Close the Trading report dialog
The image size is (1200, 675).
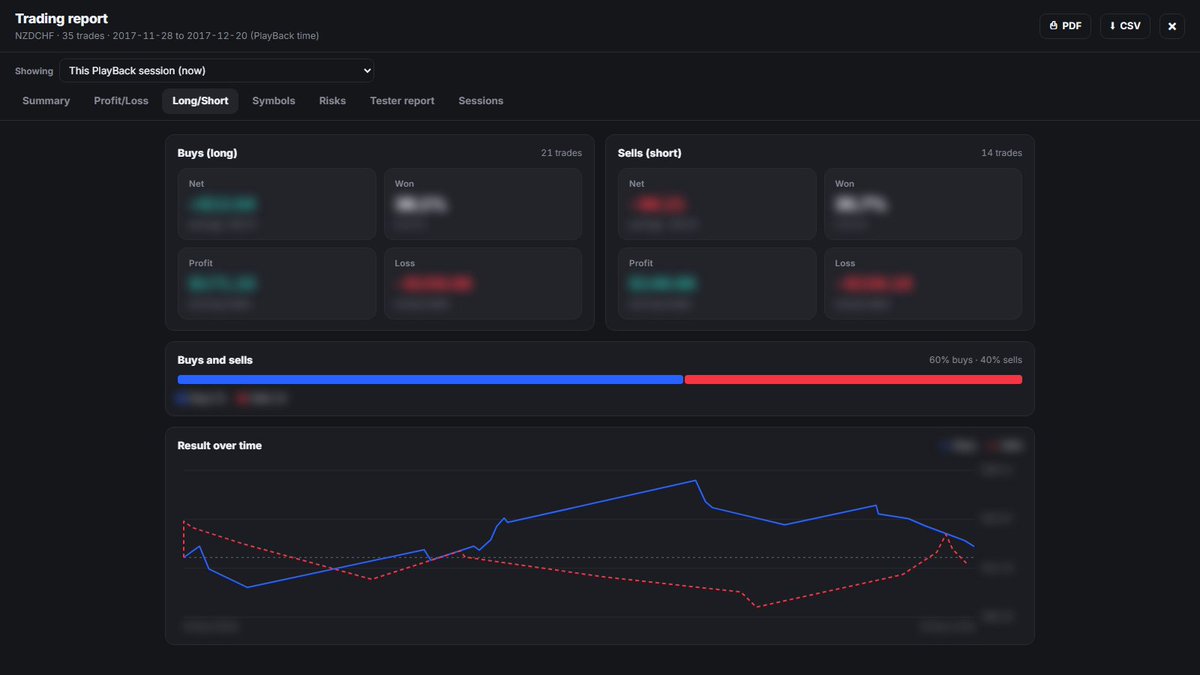click(1172, 26)
